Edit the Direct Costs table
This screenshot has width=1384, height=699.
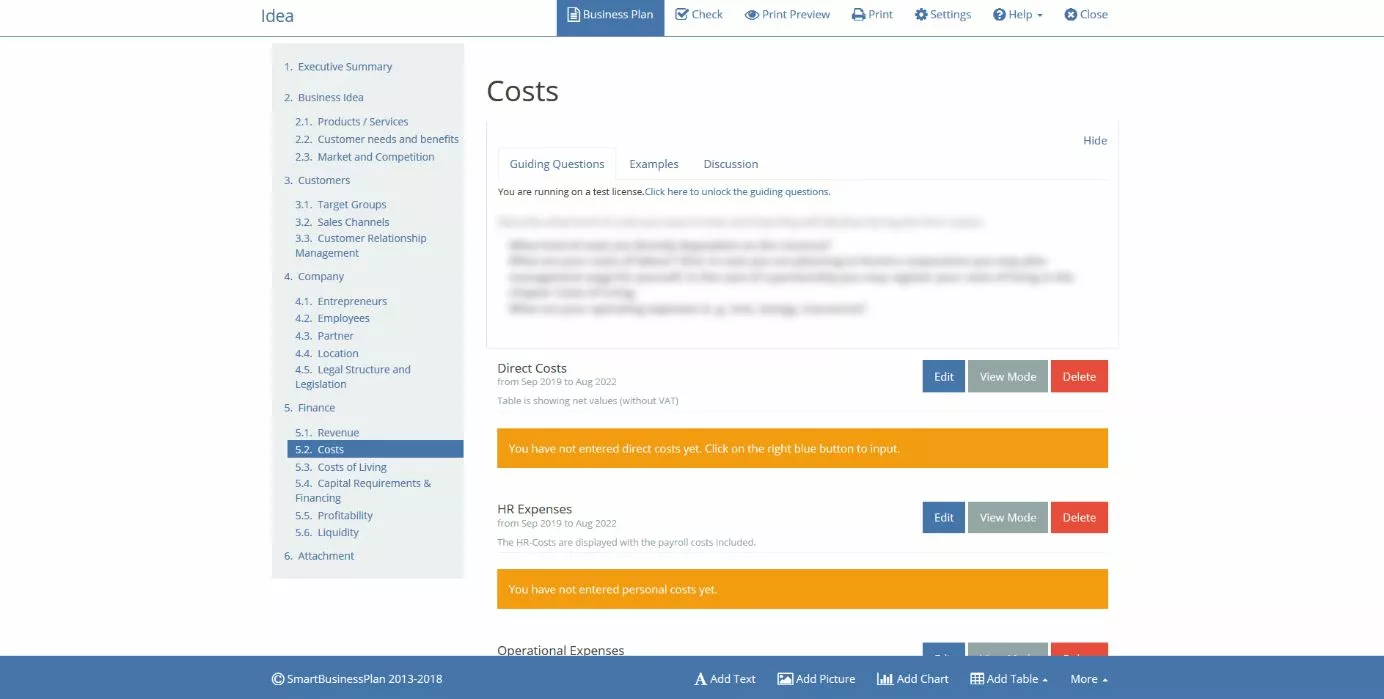(x=943, y=376)
